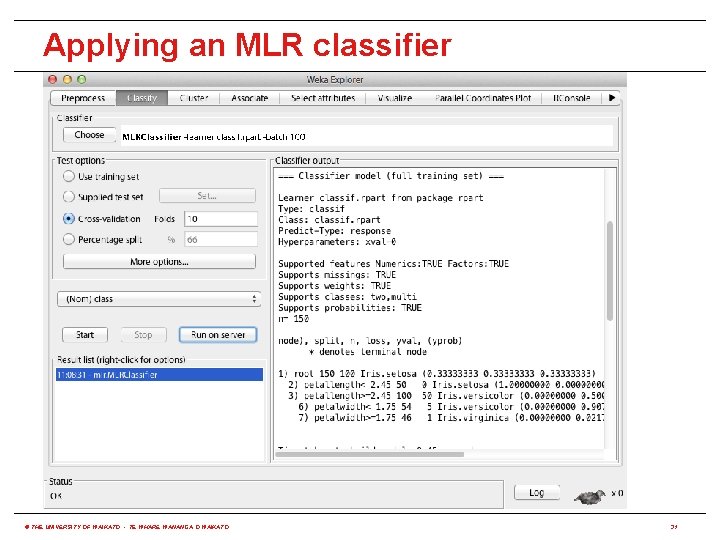This screenshot has width=720, height=540.
Task: Click the Stop button
Action: [143, 335]
